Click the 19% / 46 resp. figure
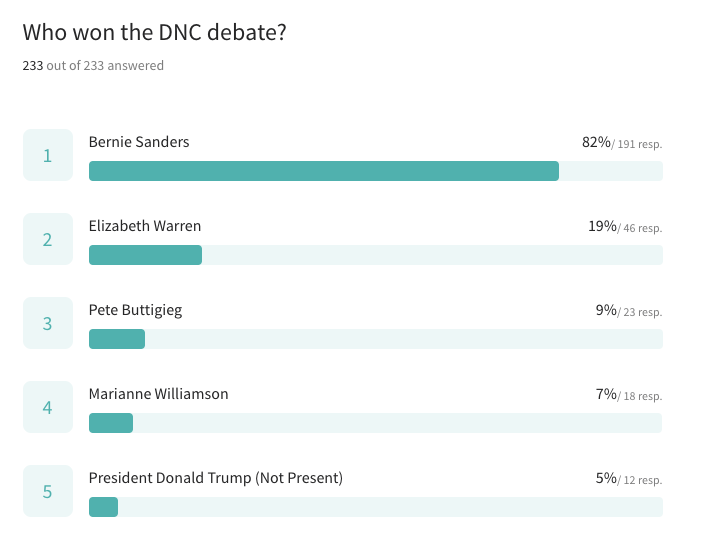 click(x=625, y=227)
